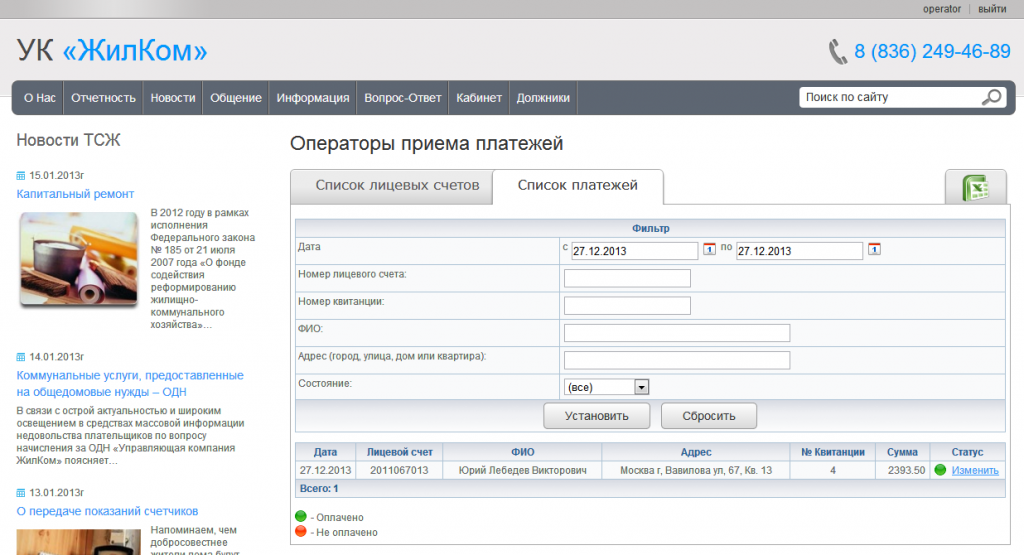1024x555 pixels.
Task: Open the Отчетность menu item
Action: 103,98
